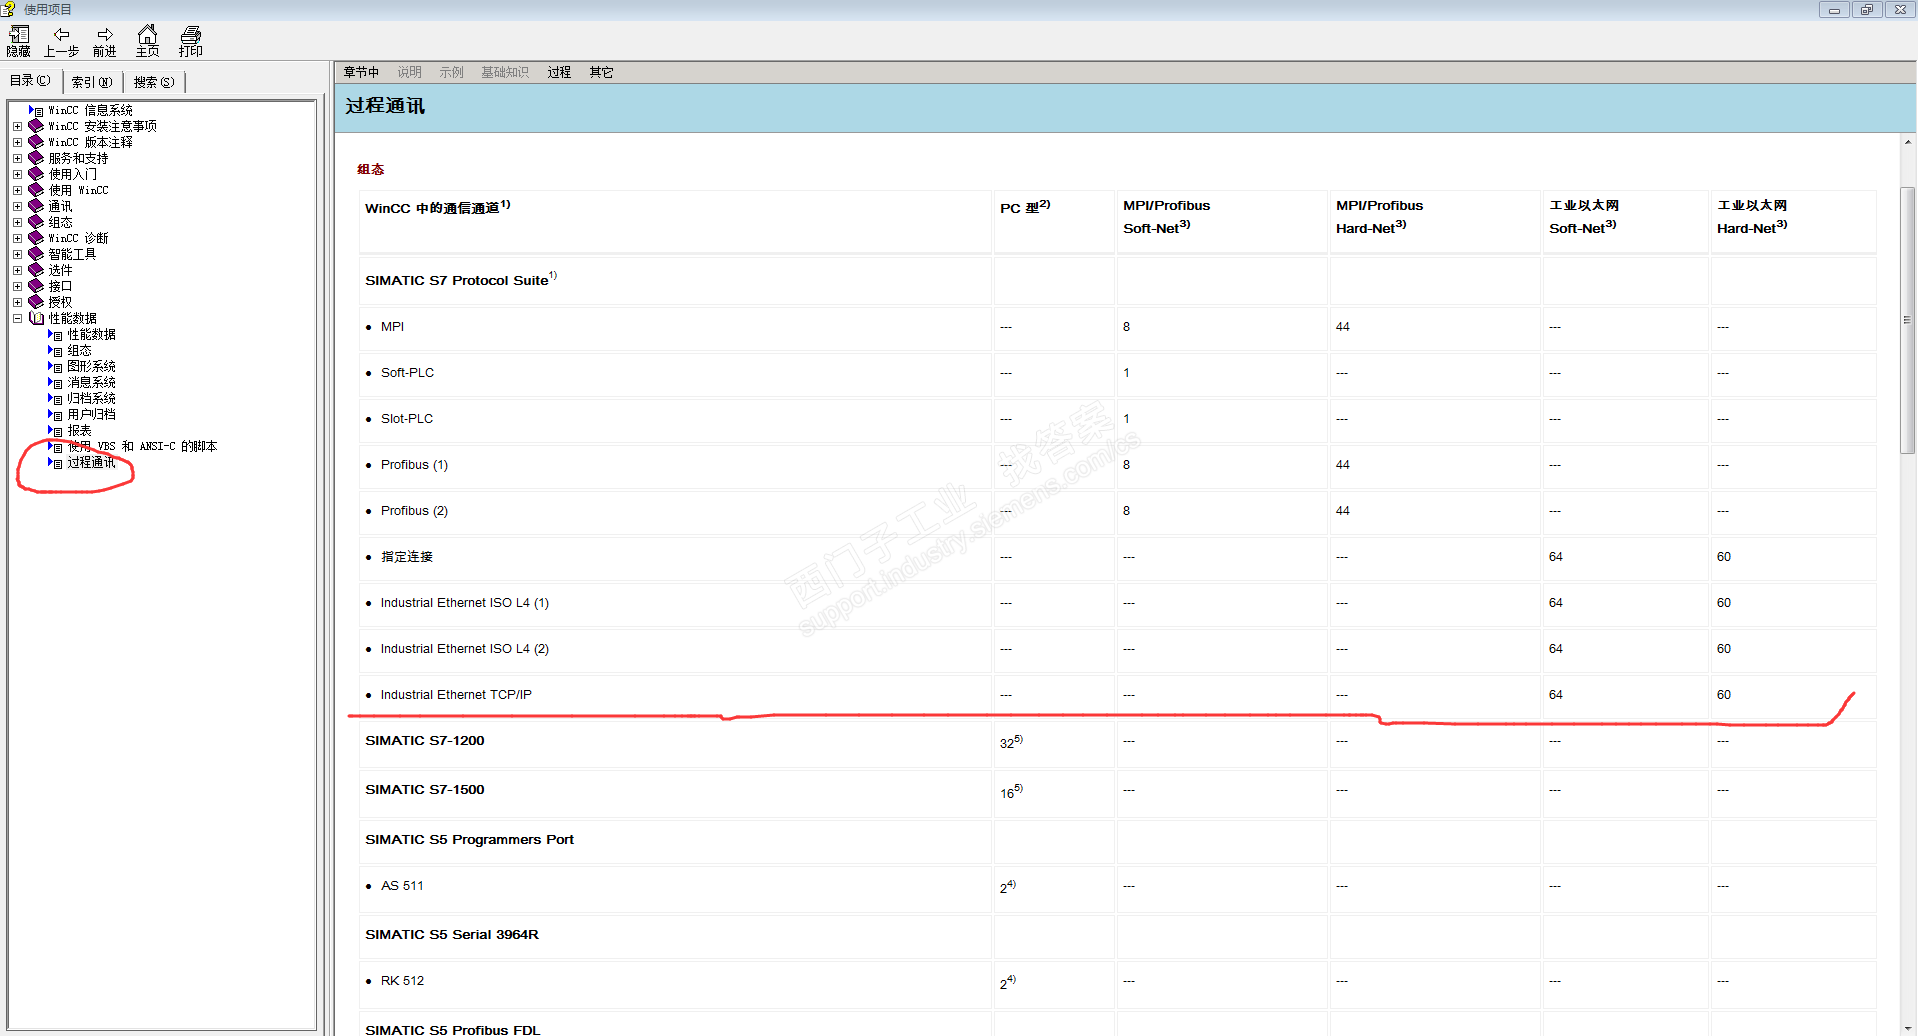Image resolution: width=1918 pixels, height=1036 pixels.
Task: Restore the help window size
Action: [x=1866, y=10]
